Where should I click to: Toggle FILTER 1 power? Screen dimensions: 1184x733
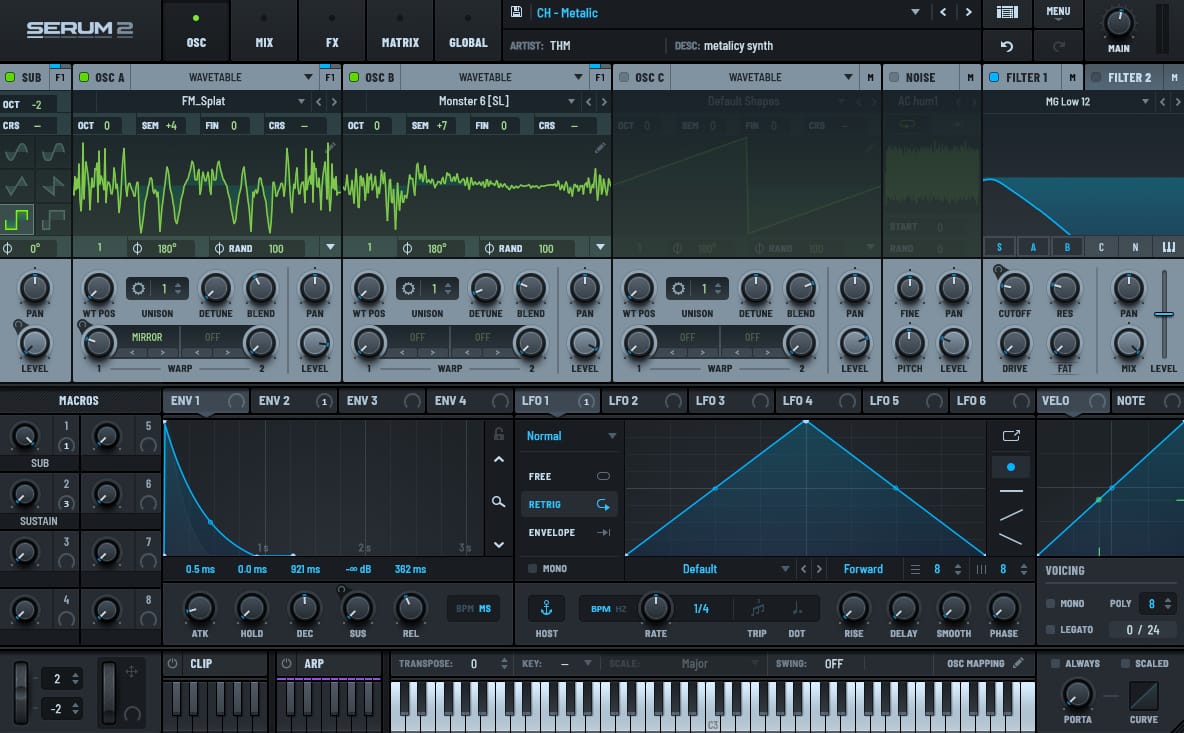(x=994, y=77)
